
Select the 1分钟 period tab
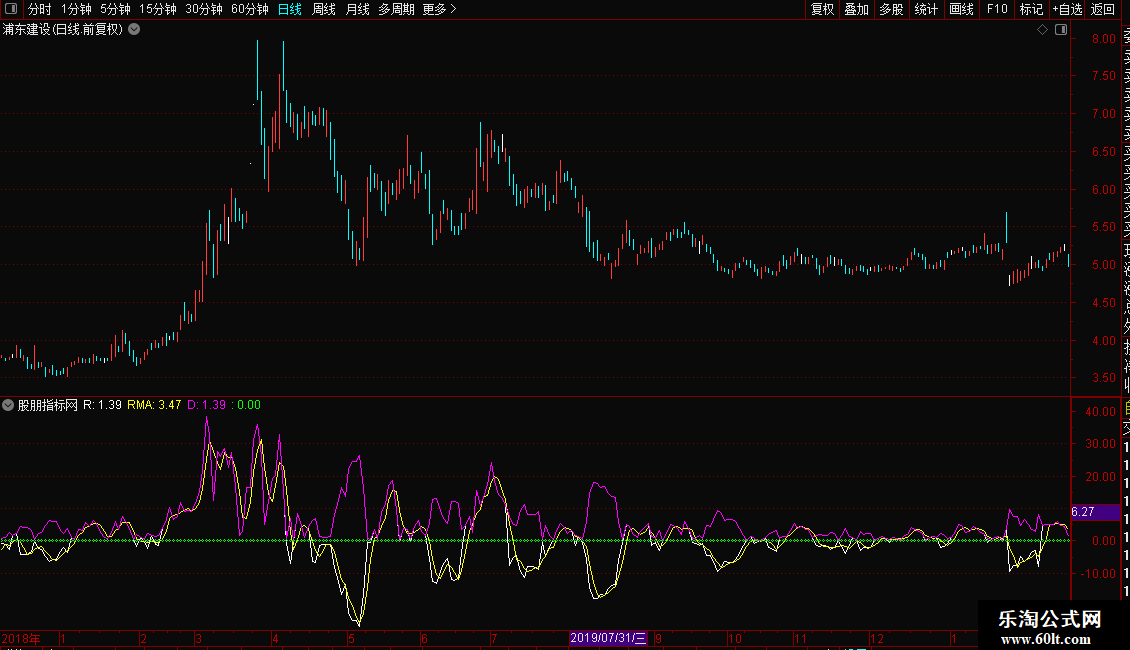click(x=76, y=9)
